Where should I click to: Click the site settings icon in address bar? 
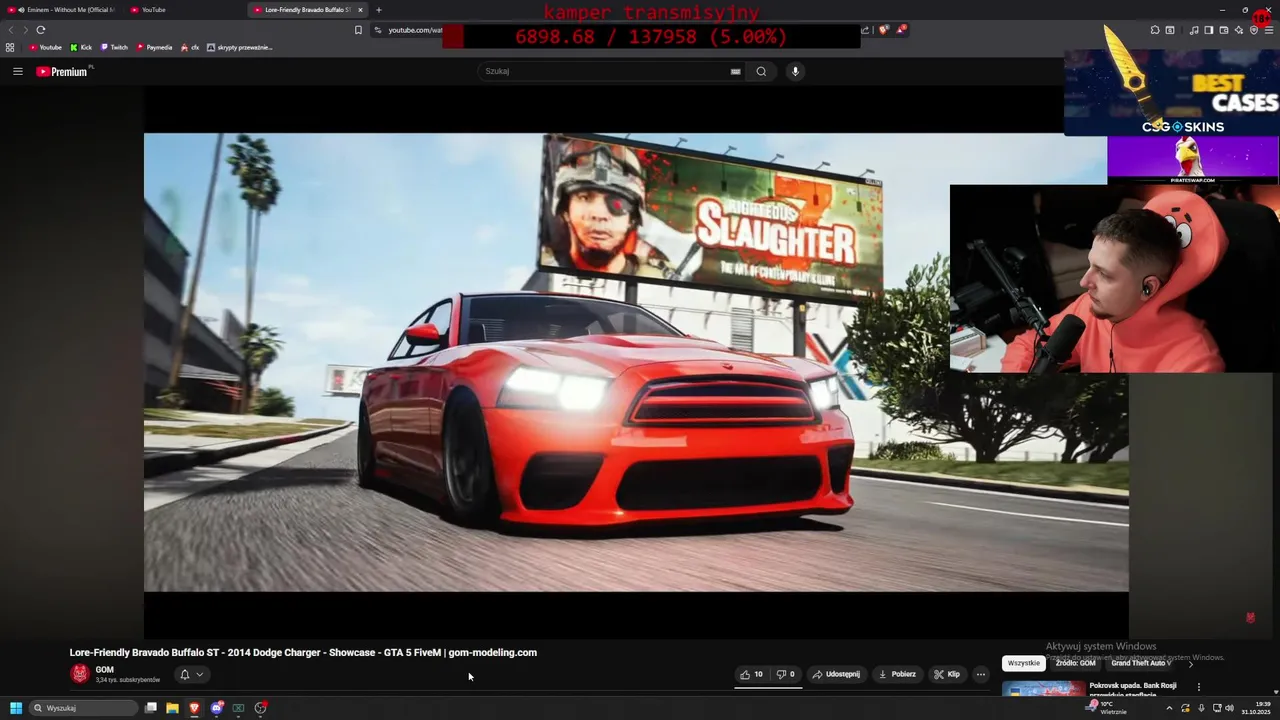tap(378, 30)
